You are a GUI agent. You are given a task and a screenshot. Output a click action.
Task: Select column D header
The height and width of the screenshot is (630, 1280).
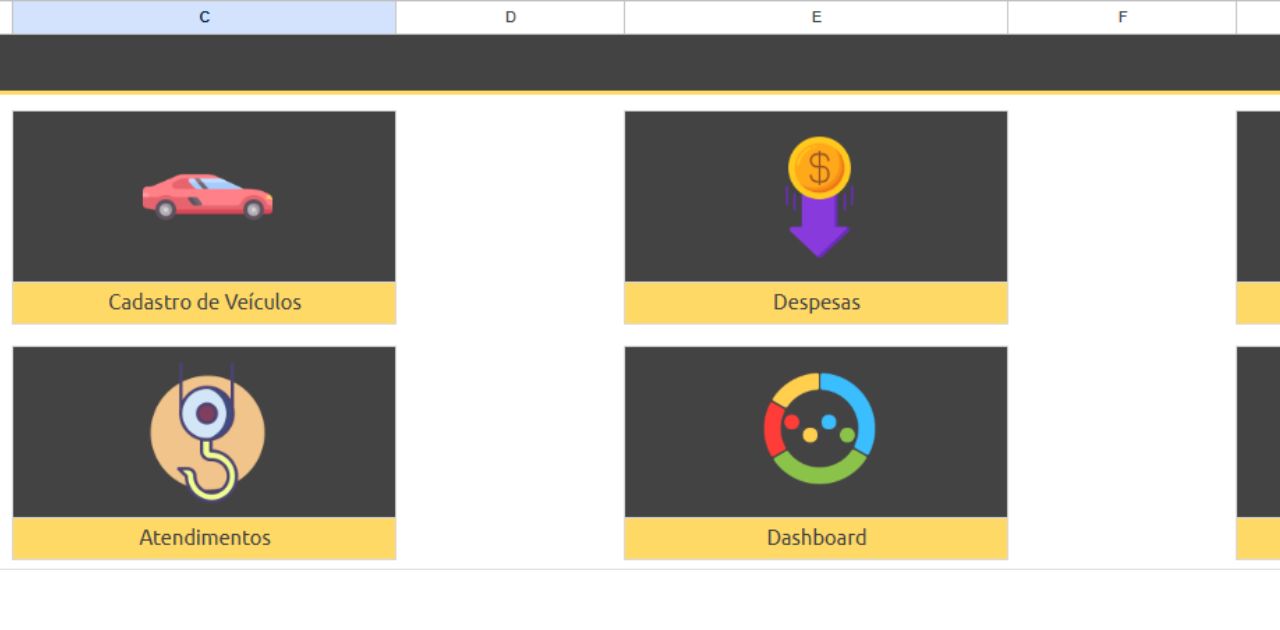pyautogui.click(x=510, y=17)
